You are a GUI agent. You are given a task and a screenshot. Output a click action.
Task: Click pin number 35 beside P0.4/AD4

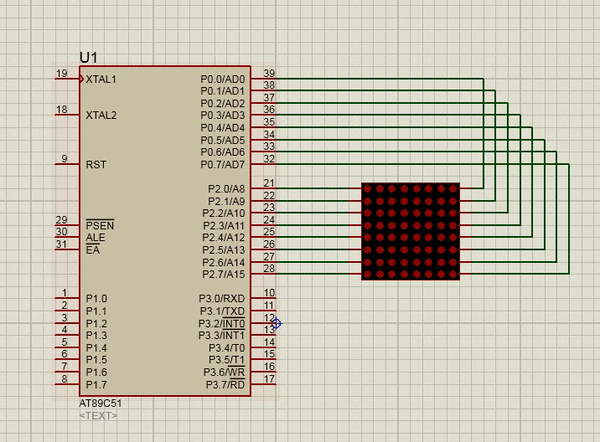pyautogui.click(x=269, y=122)
